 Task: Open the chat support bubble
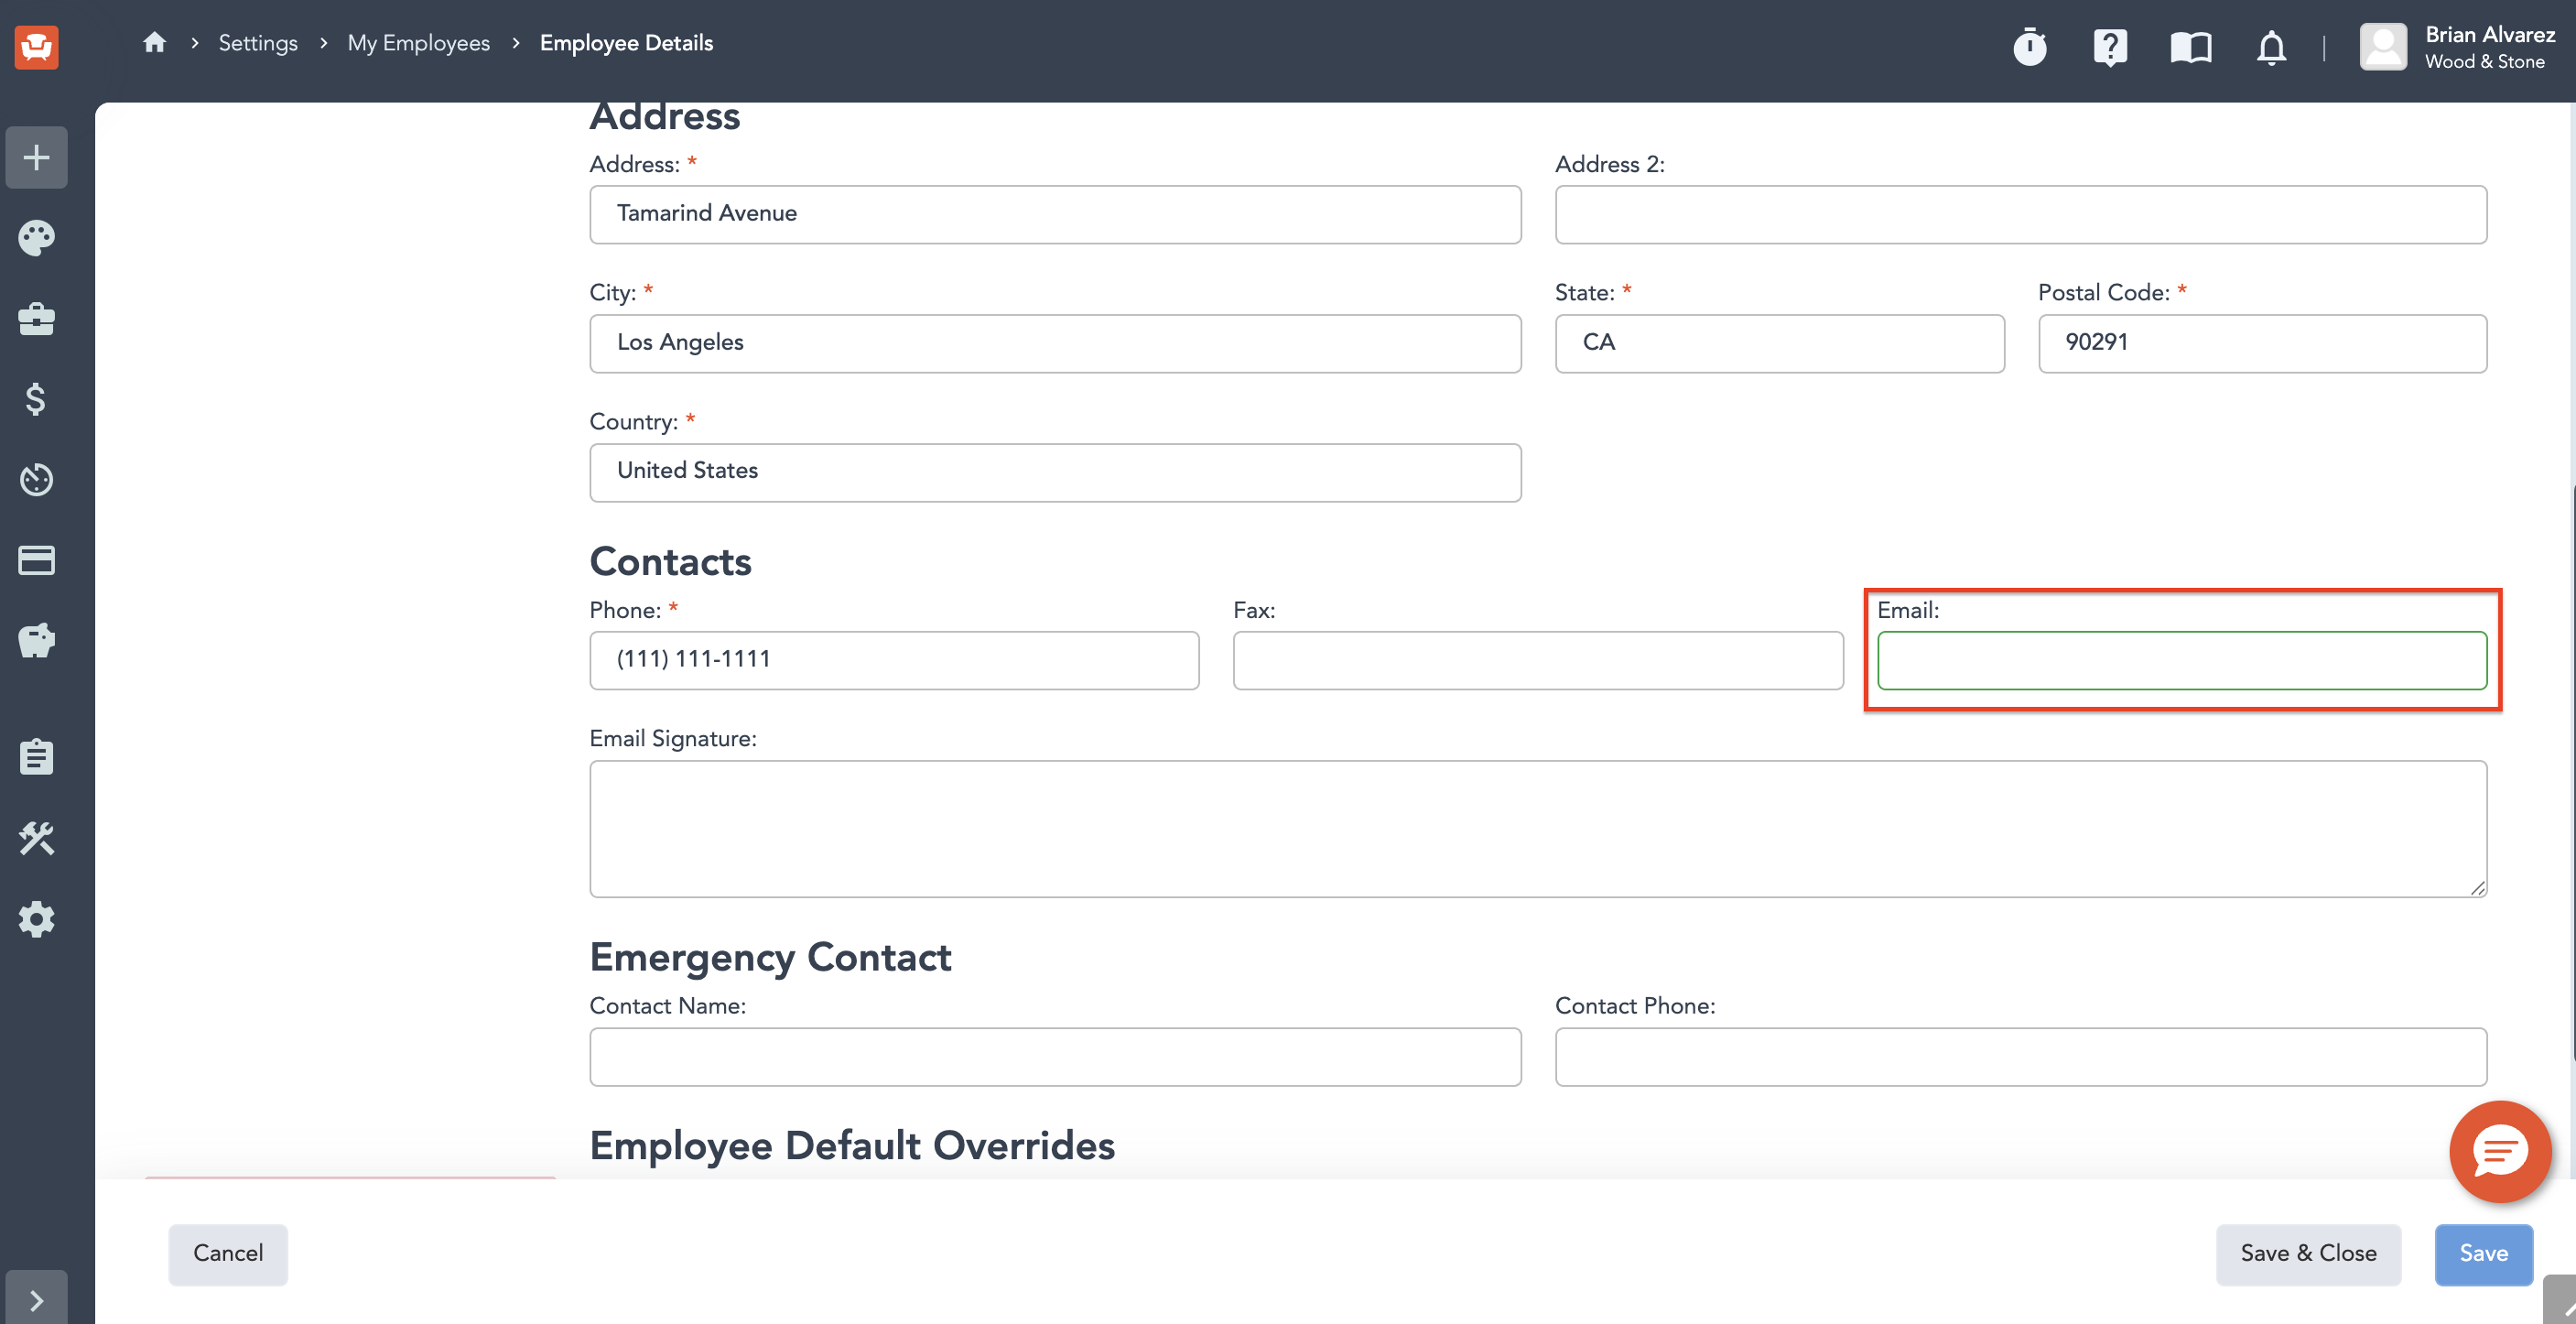[2500, 1152]
